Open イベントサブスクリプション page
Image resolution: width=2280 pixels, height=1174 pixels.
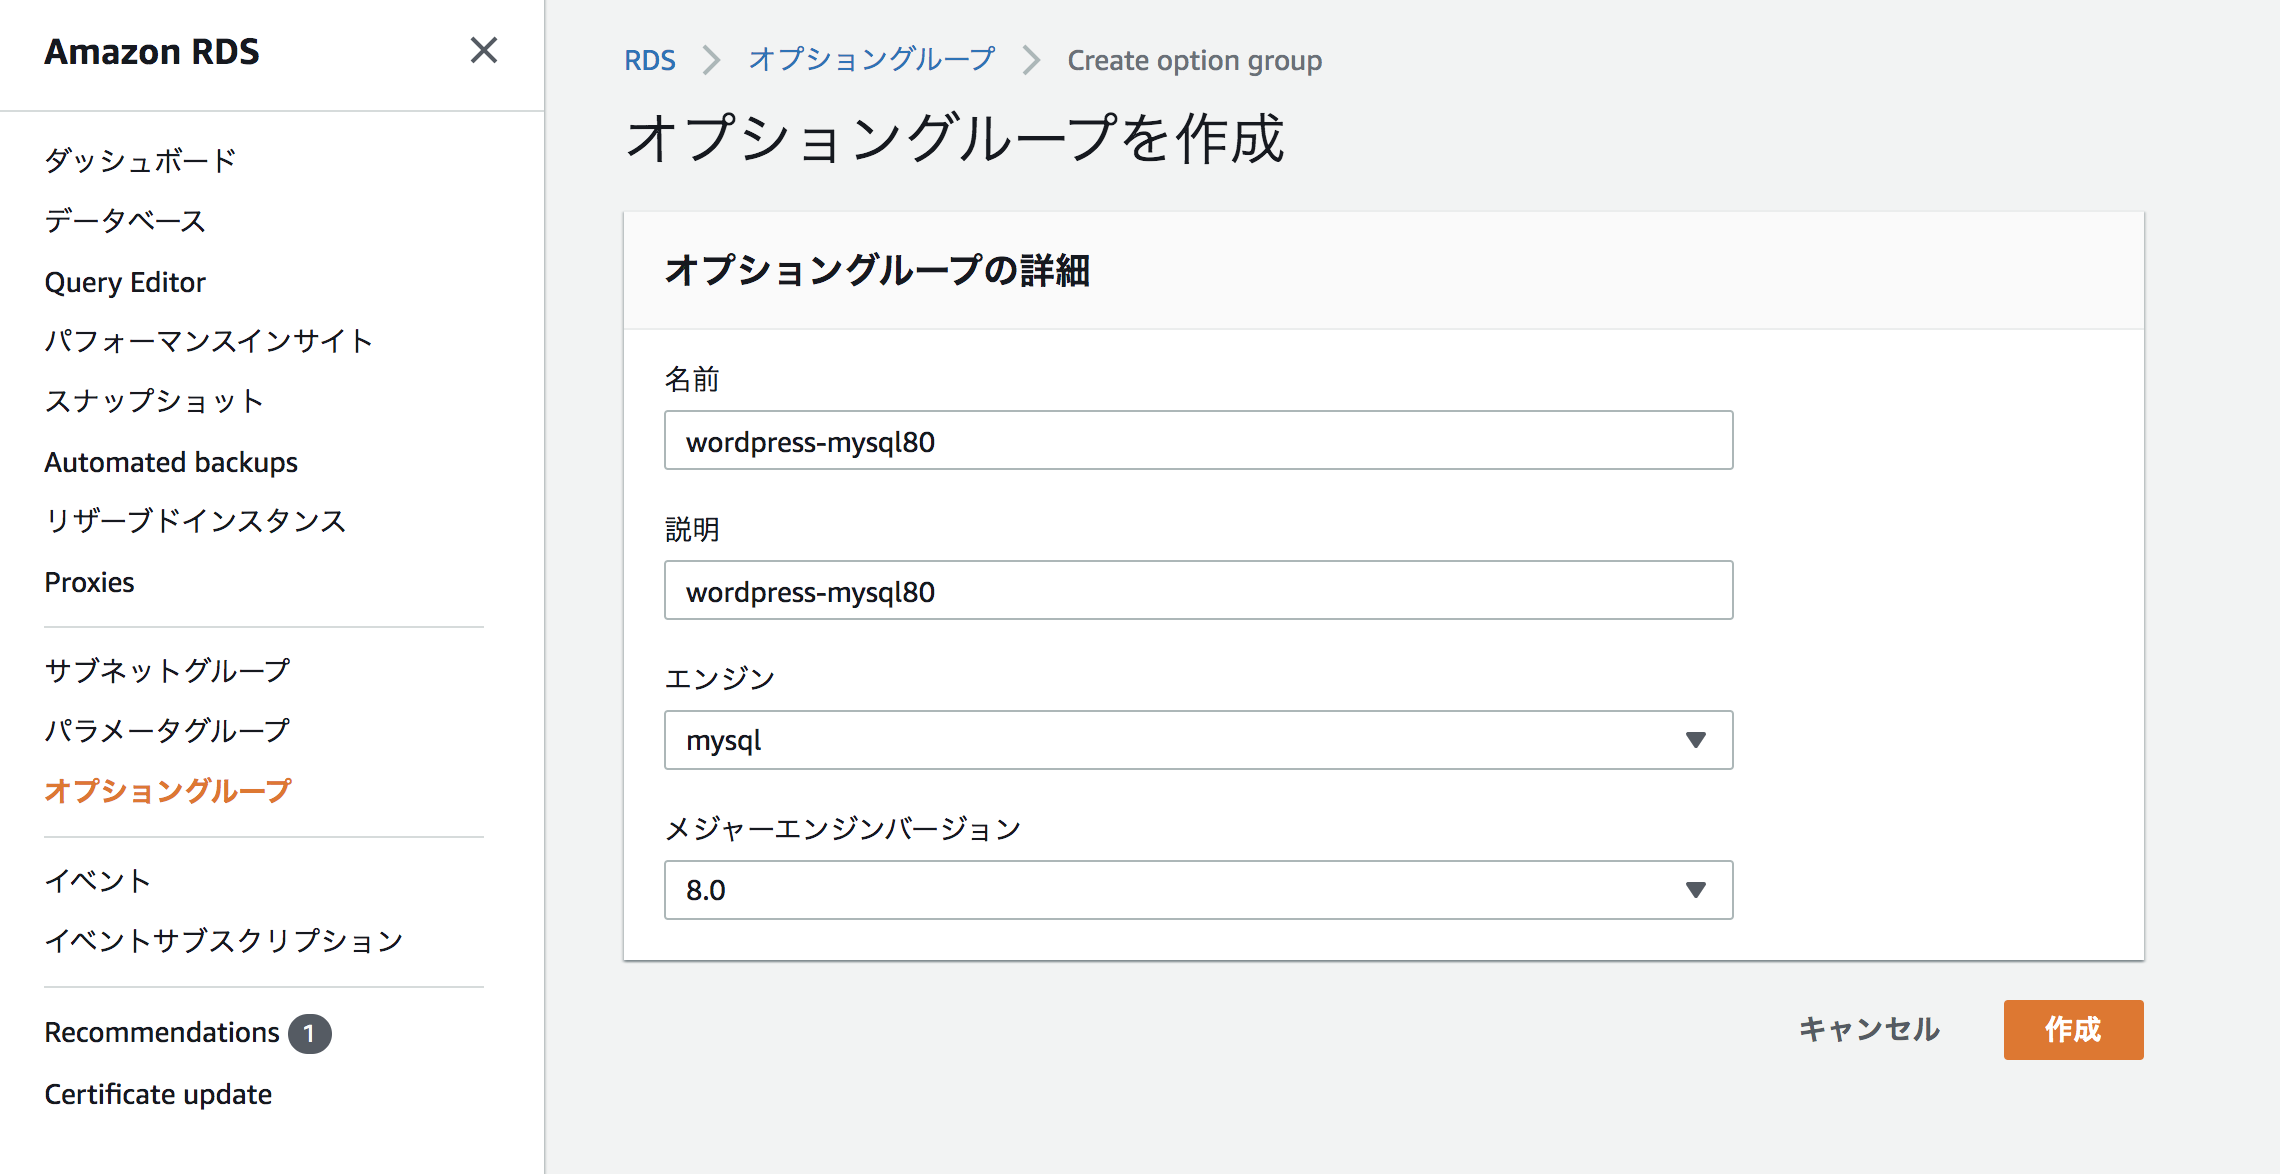(x=224, y=941)
